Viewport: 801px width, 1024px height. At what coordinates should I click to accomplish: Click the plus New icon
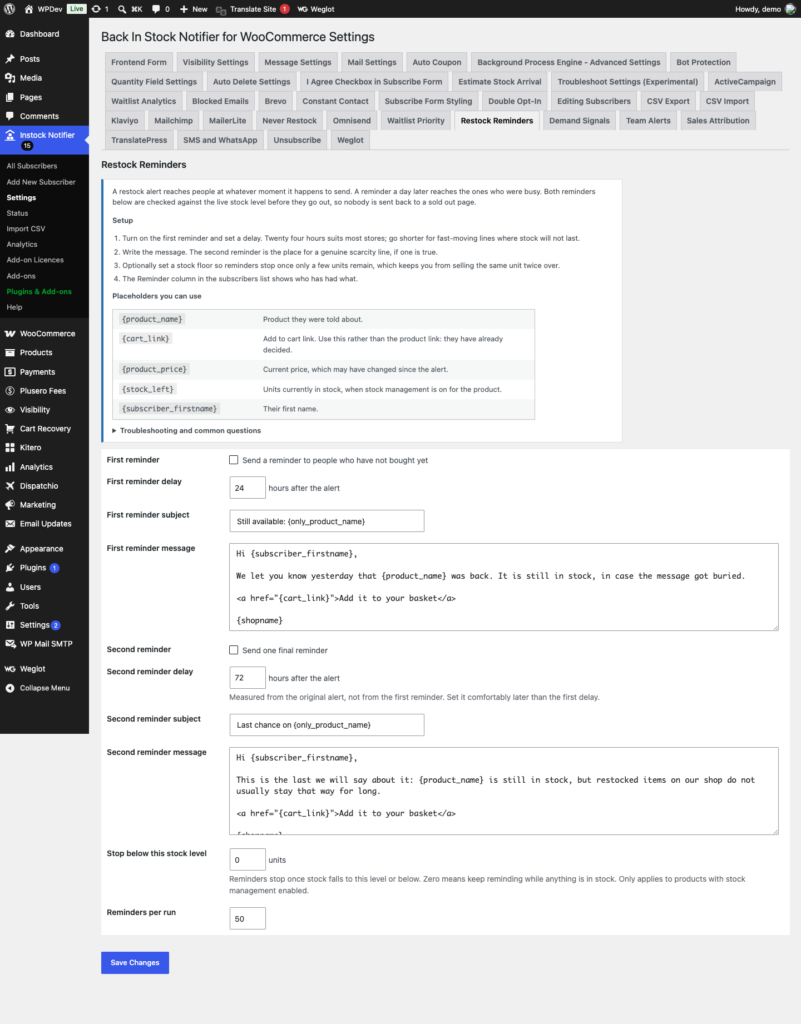(x=183, y=9)
